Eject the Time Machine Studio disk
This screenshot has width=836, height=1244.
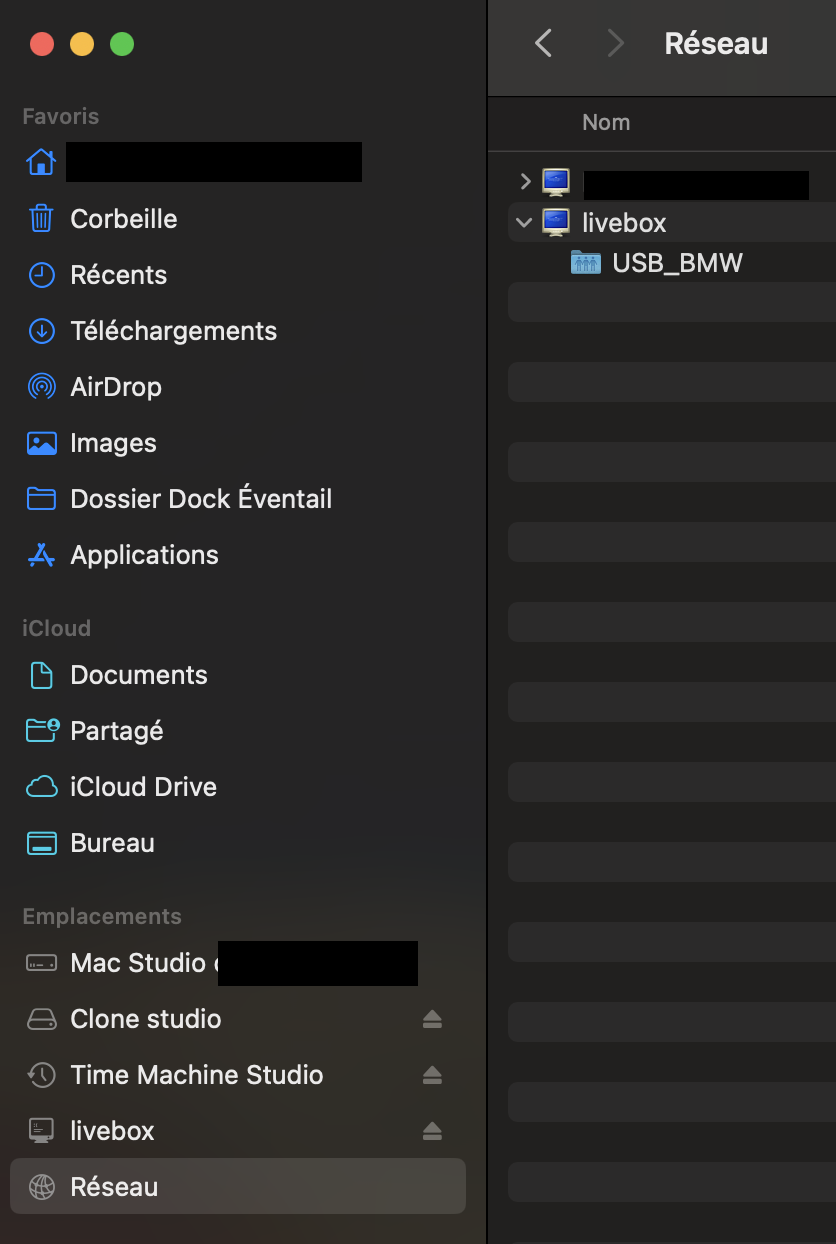click(x=432, y=1075)
